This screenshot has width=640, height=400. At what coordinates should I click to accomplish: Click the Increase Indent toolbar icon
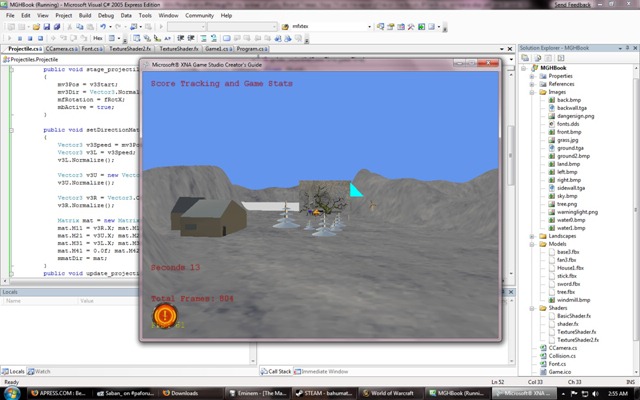pyautogui.click(x=191, y=38)
